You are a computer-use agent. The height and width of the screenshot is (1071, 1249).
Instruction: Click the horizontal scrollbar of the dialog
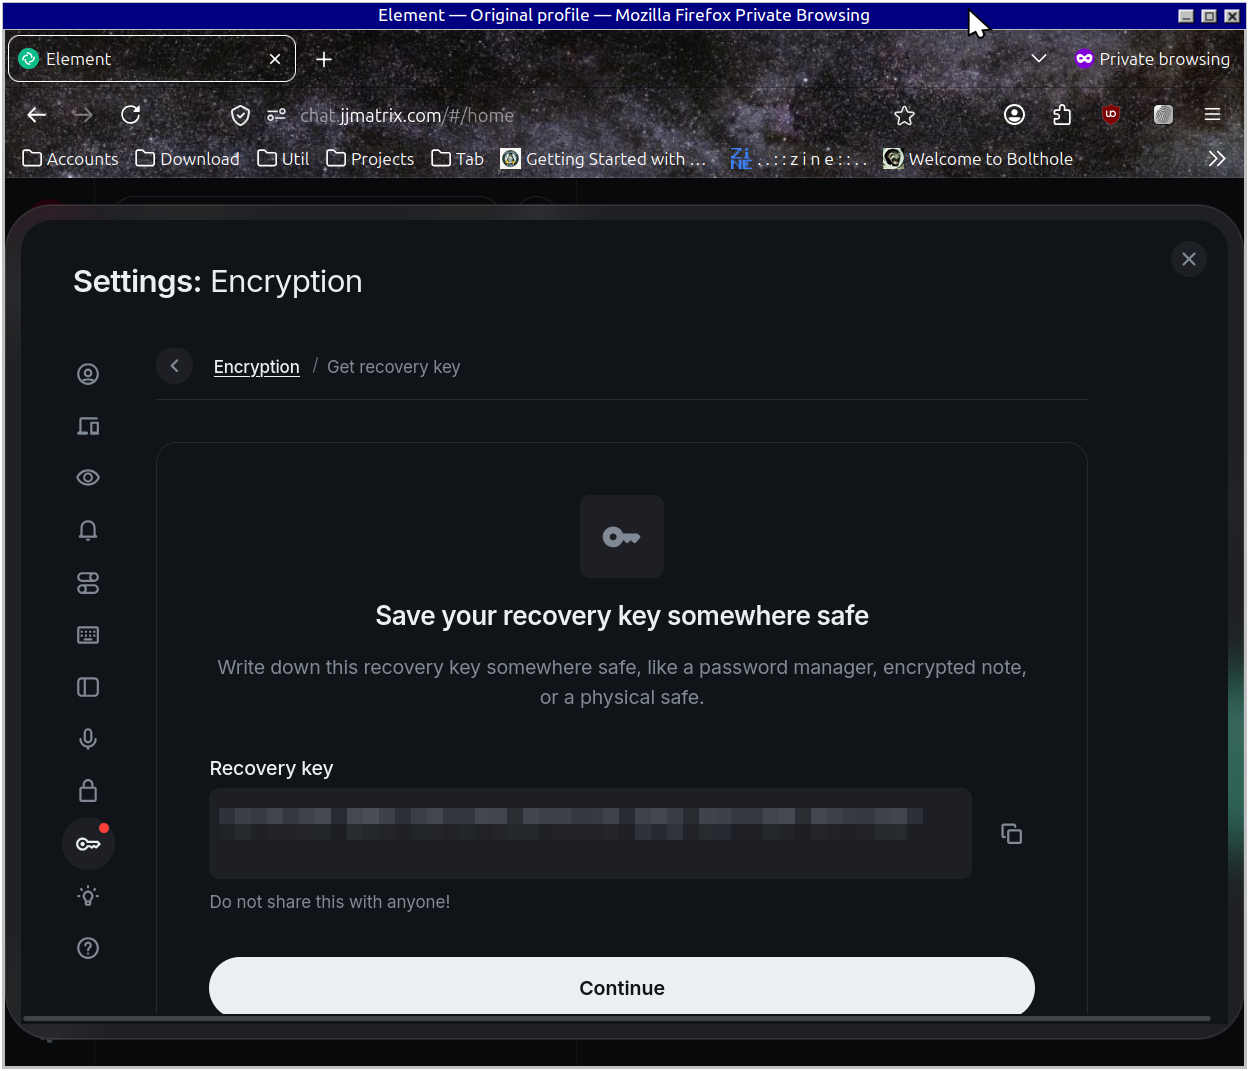616,1018
